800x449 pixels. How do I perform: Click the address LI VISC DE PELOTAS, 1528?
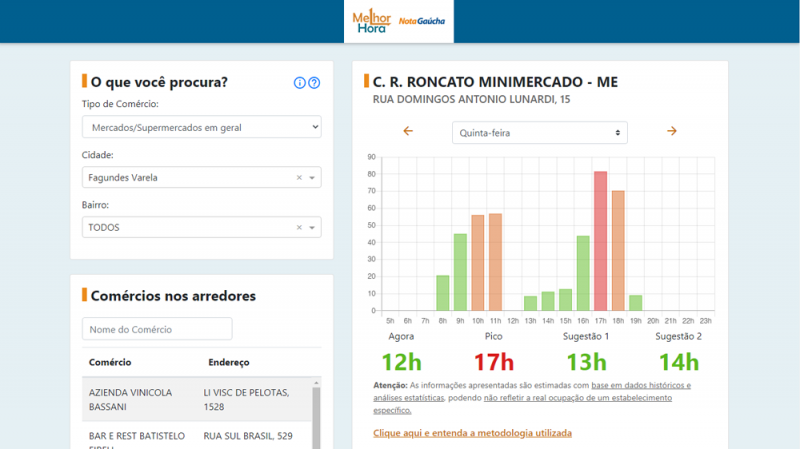[x=246, y=400]
